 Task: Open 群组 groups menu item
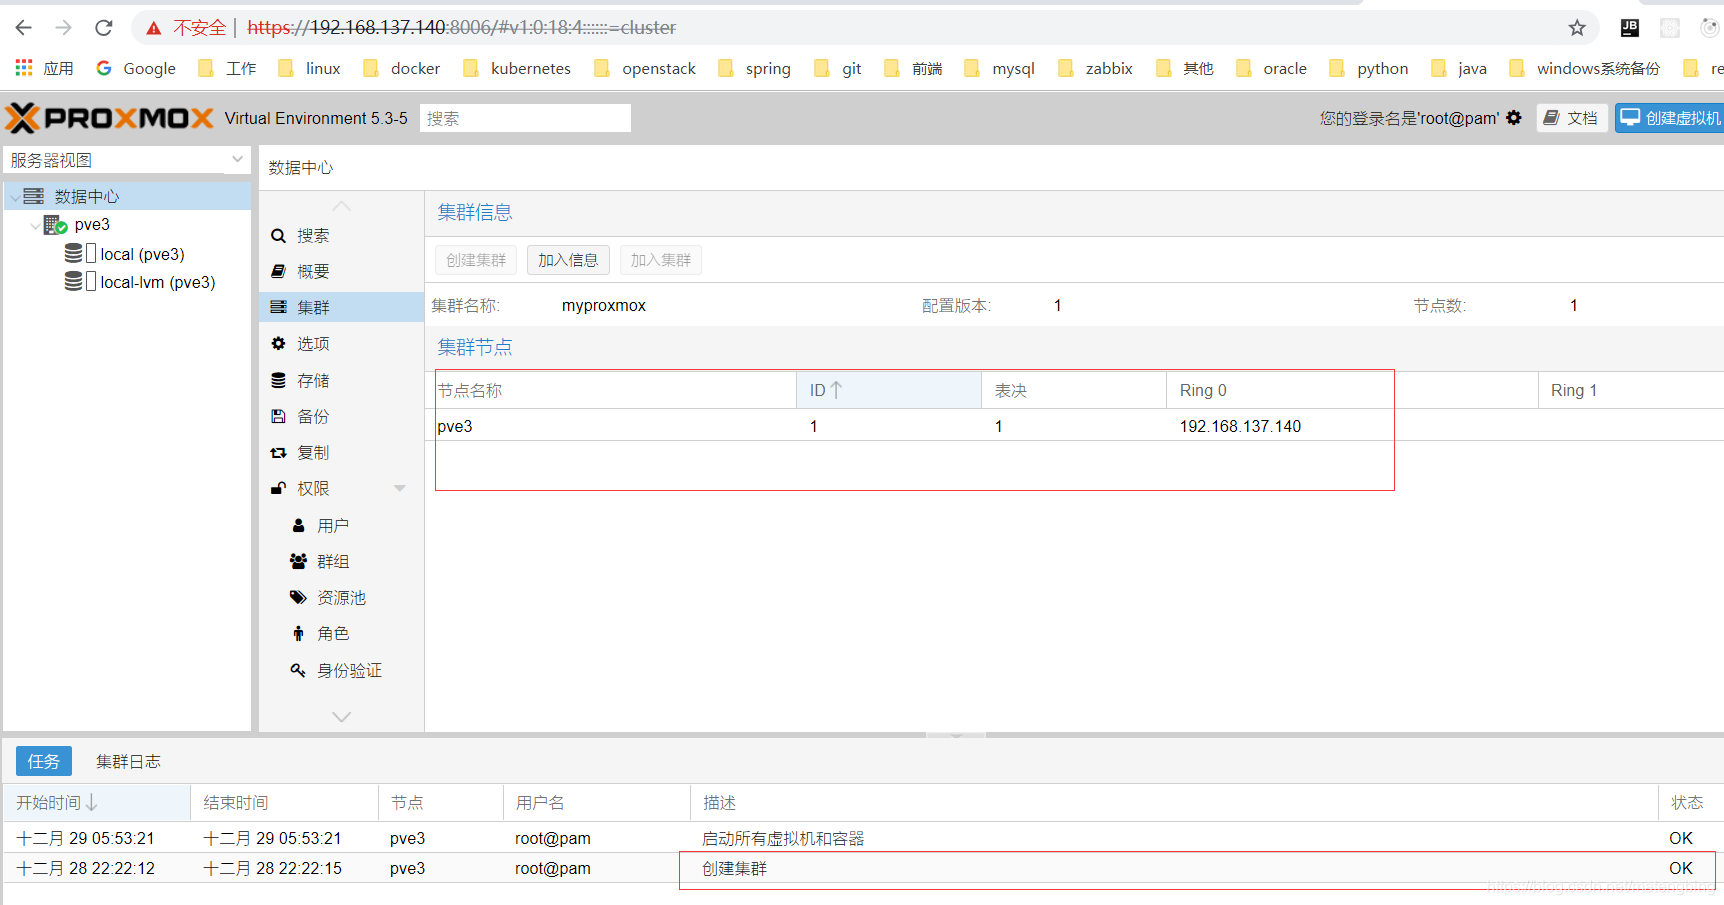(341, 562)
